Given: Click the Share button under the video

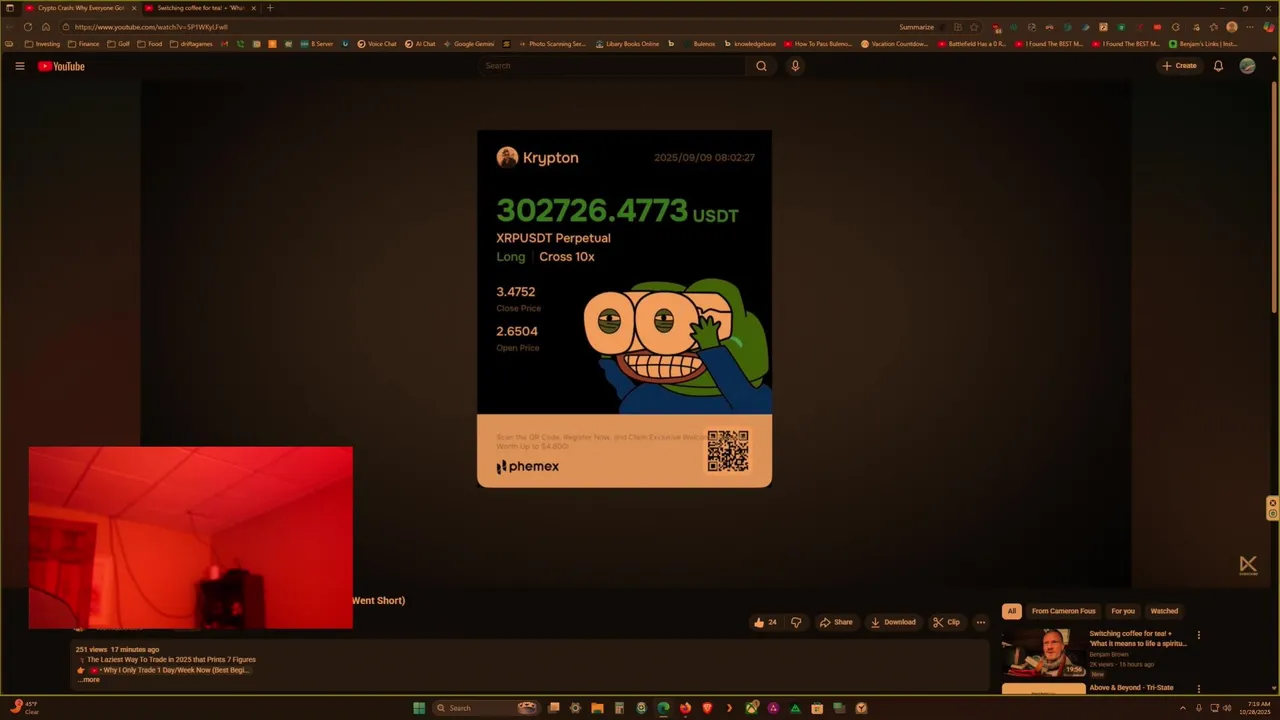Looking at the screenshot, I should [836, 622].
